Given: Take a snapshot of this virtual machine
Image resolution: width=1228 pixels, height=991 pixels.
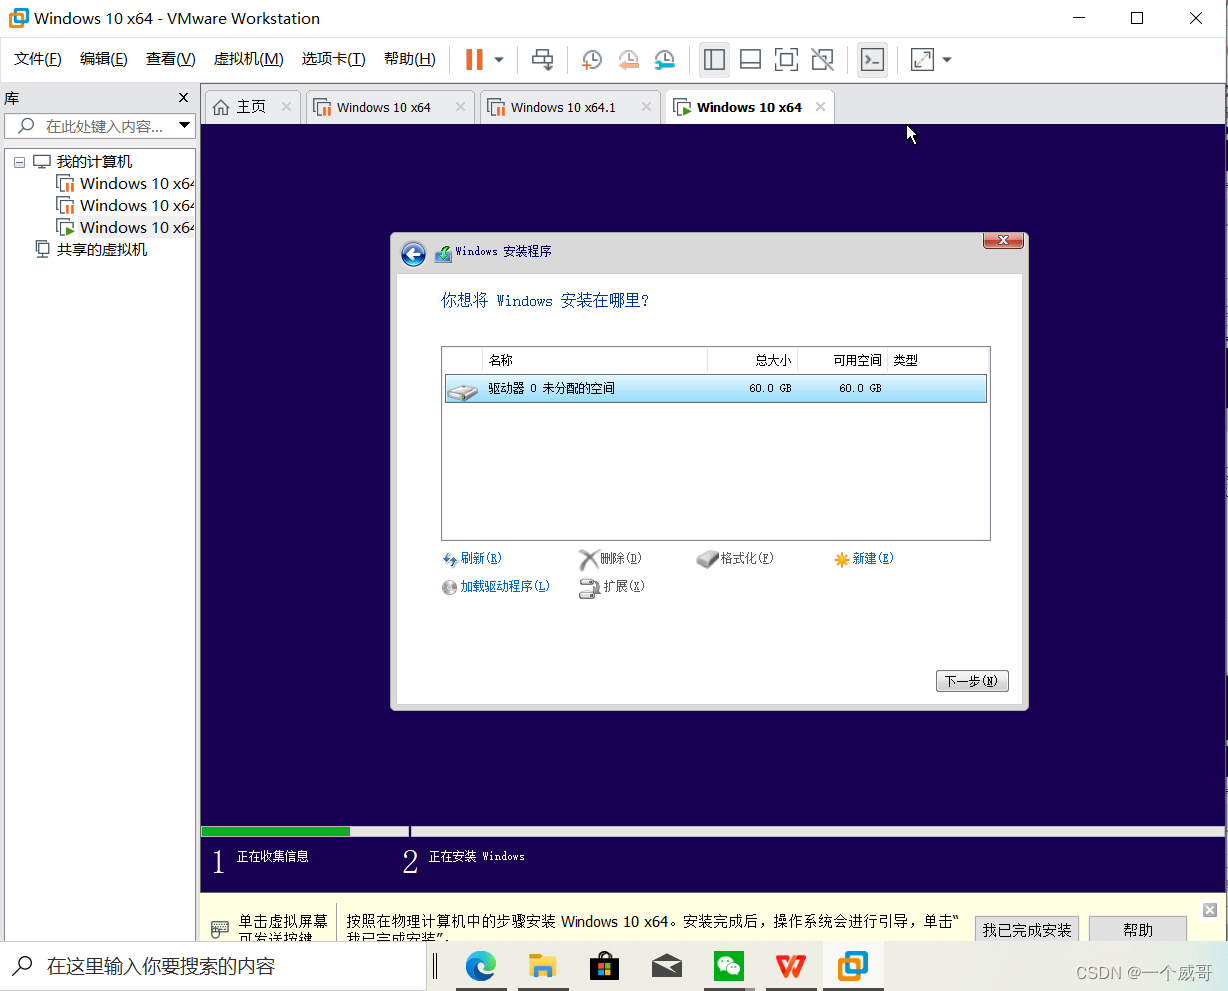Looking at the screenshot, I should pos(592,59).
